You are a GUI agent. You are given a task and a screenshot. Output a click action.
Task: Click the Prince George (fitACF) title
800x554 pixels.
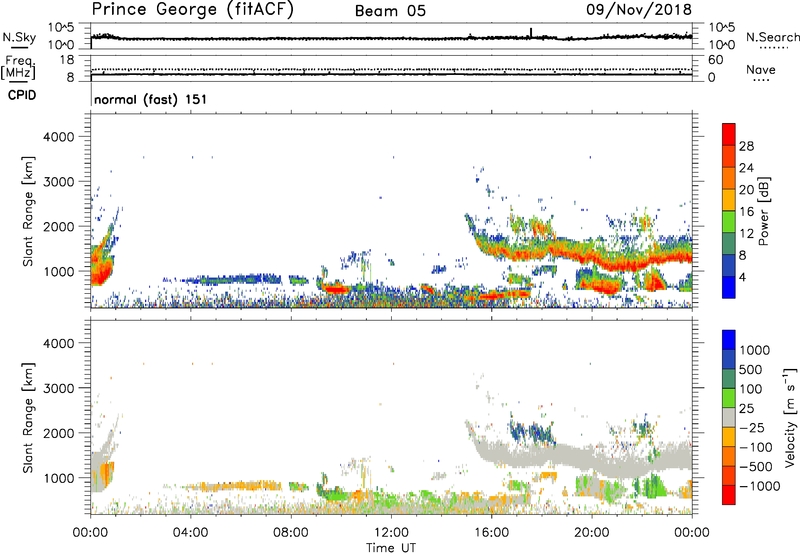pyautogui.click(x=192, y=9)
